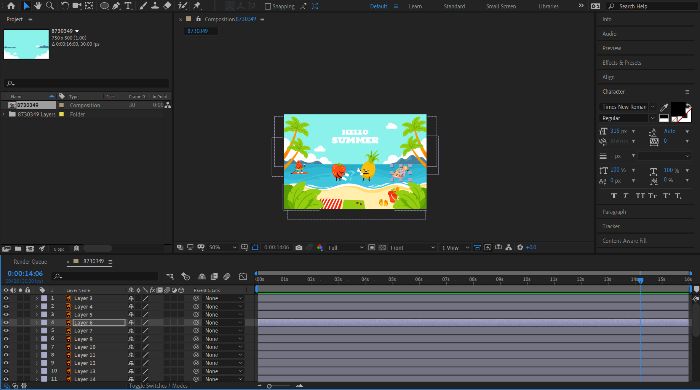Click Create new composition icon in Project panel
This screenshot has width=700, height=390.
click(x=30, y=249)
